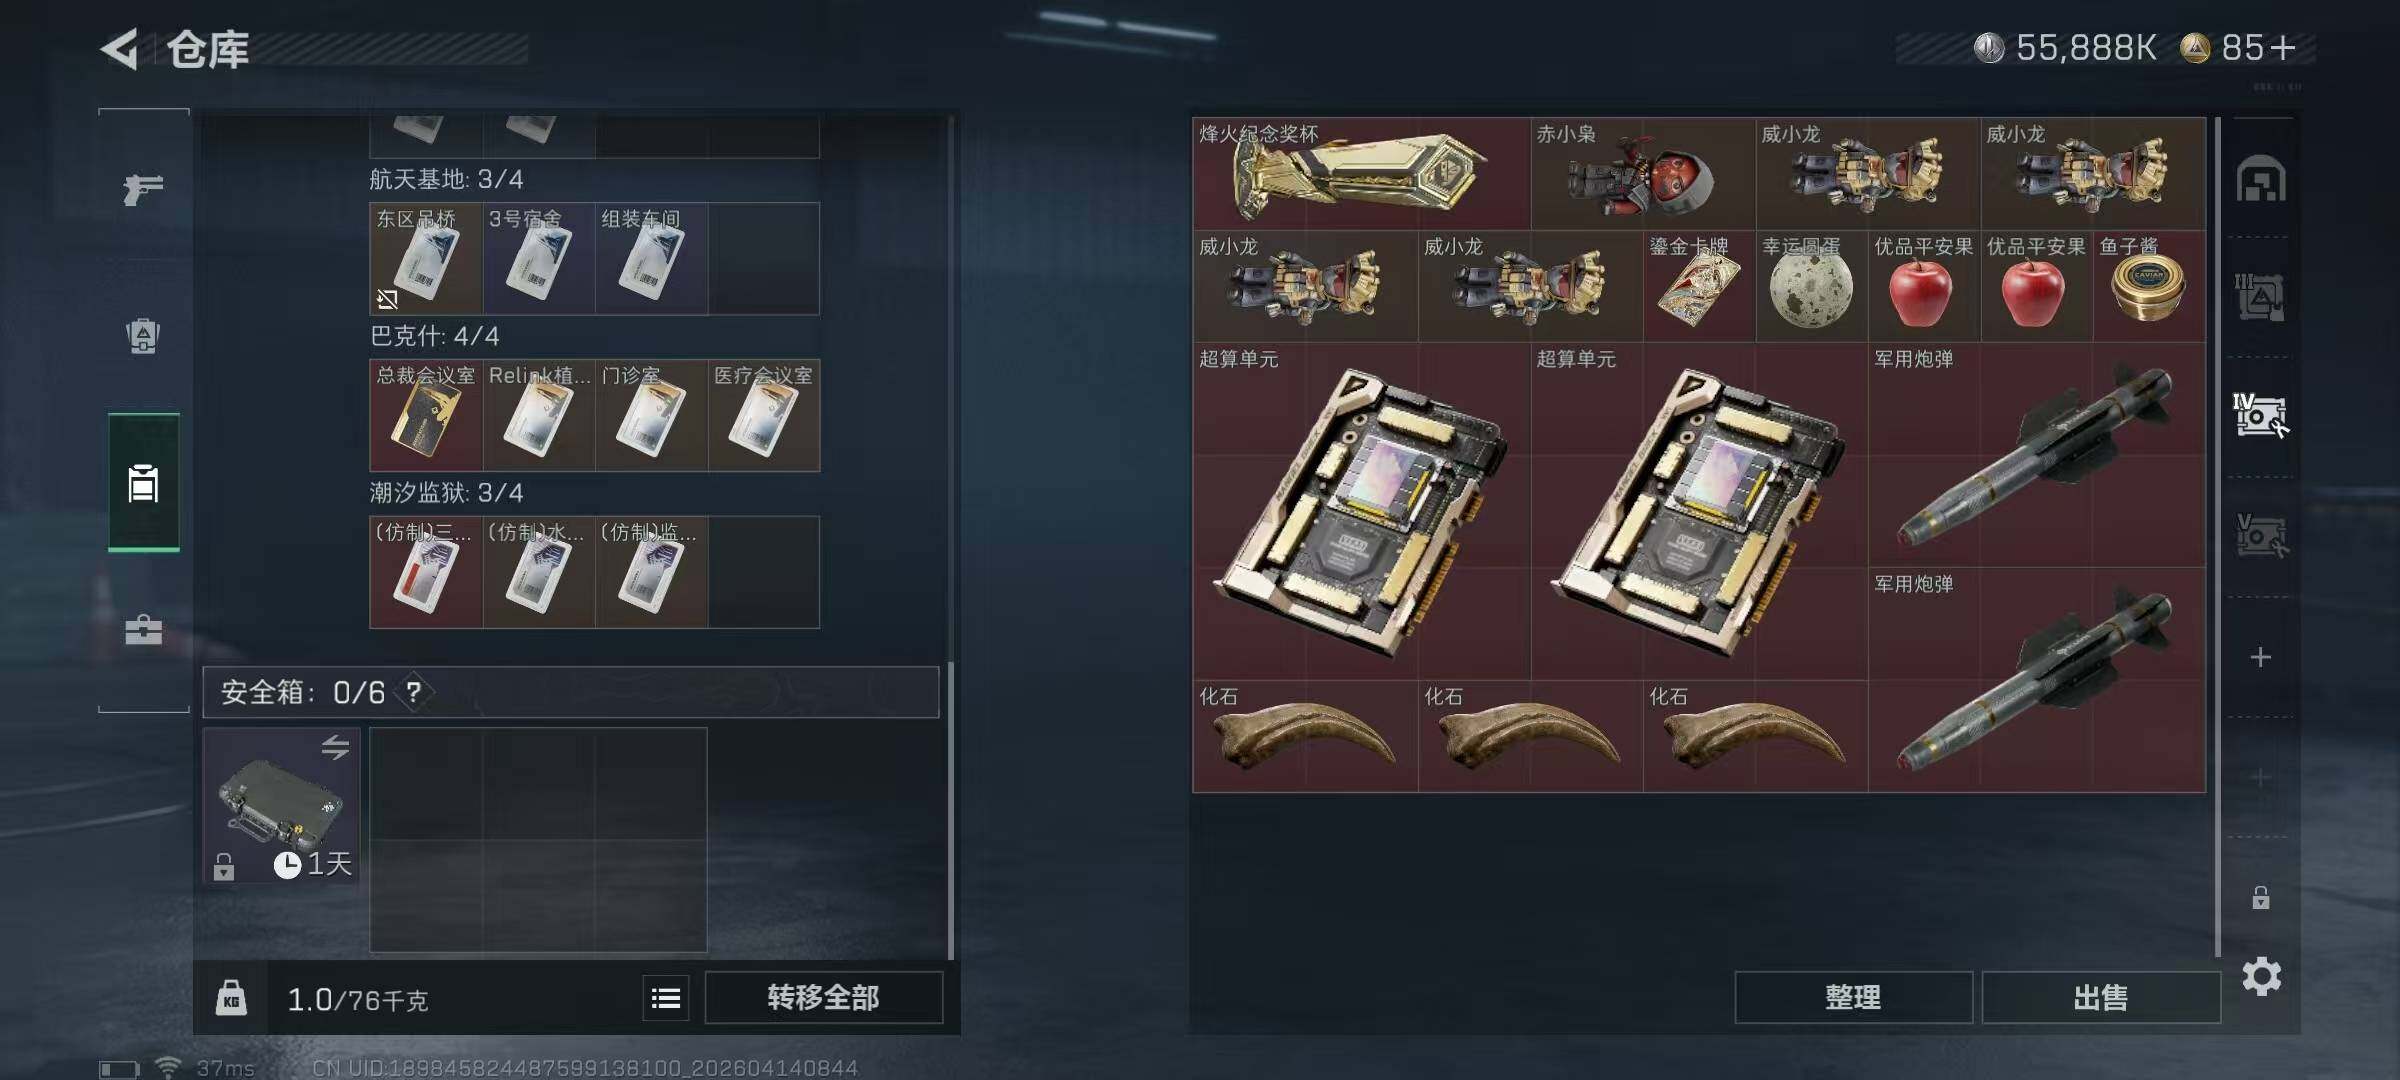Screen dimensions: 2400x1080
Task: Click the warehouse grid vertical scrollbar
Action: tap(2218, 536)
